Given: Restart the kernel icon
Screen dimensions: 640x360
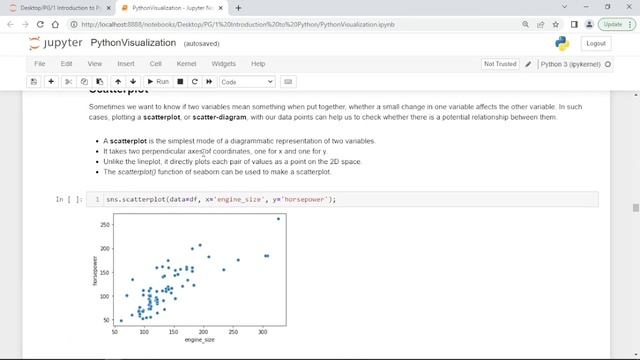Looking at the screenshot, I should [x=195, y=82].
